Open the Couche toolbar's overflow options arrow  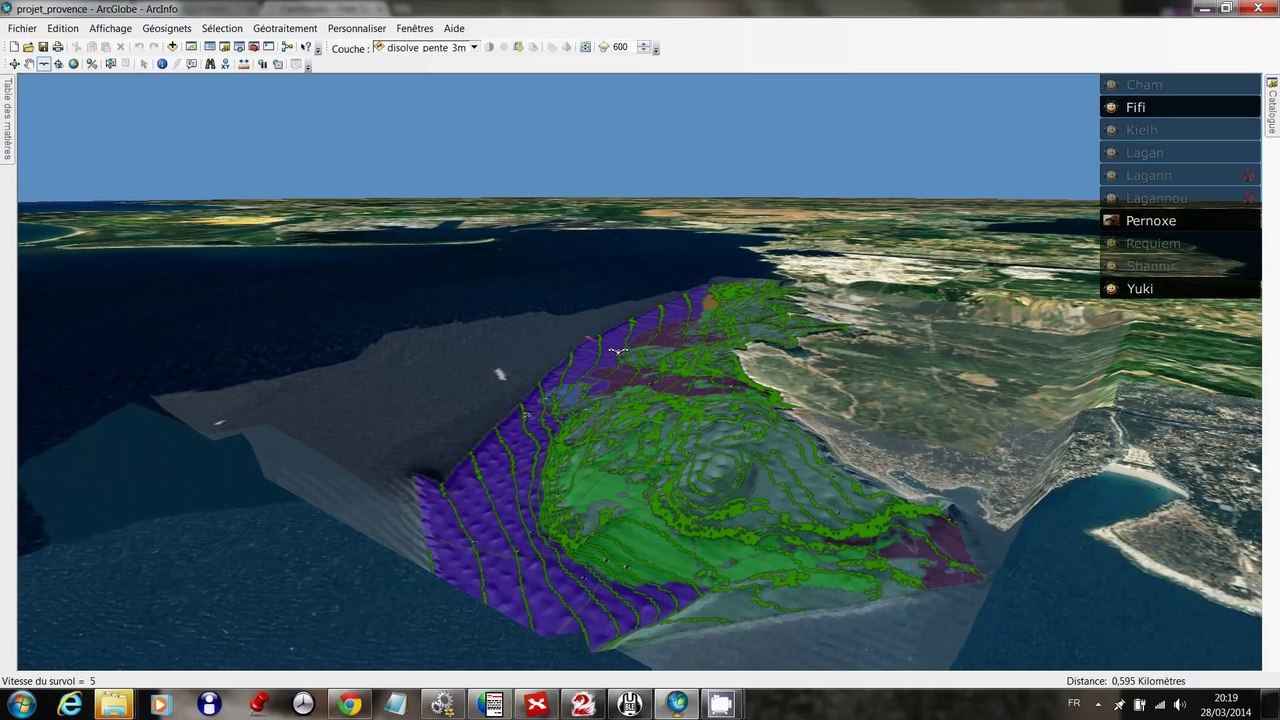(655, 49)
